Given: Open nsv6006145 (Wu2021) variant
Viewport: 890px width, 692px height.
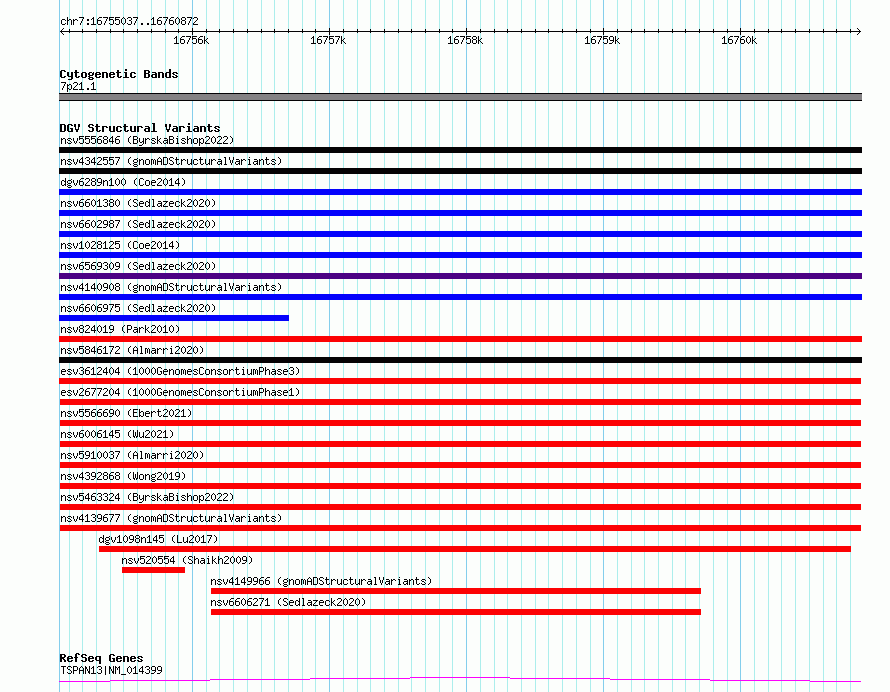Looking at the screenshot, I should [x=117, y=434].
